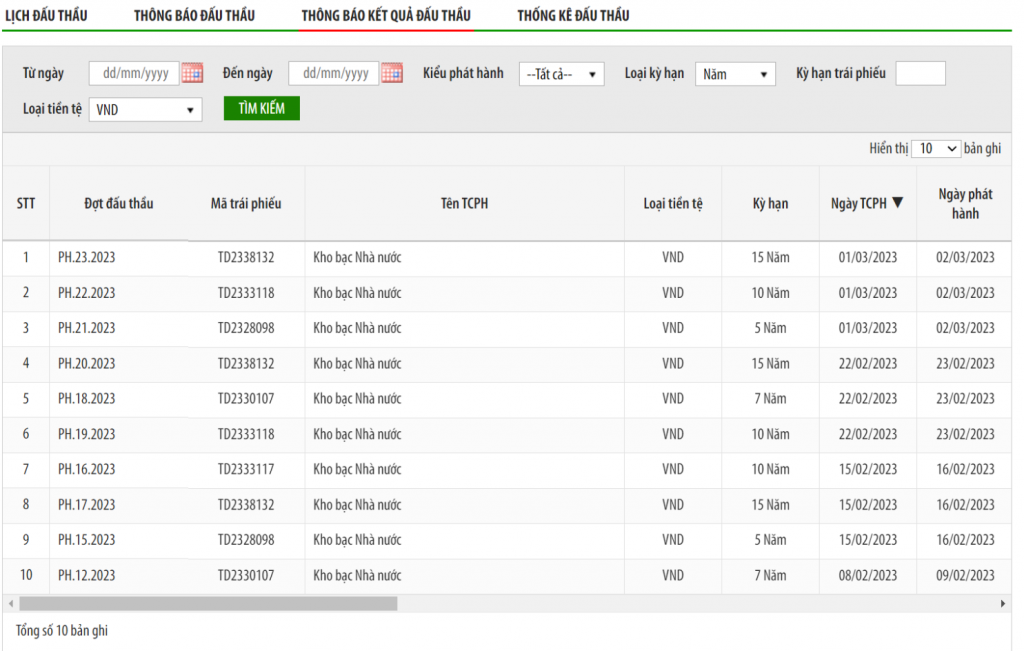This screenshot has width=1024, height=651.
Task: Click bond code TD2333118 in row 2
Action: 246,293
